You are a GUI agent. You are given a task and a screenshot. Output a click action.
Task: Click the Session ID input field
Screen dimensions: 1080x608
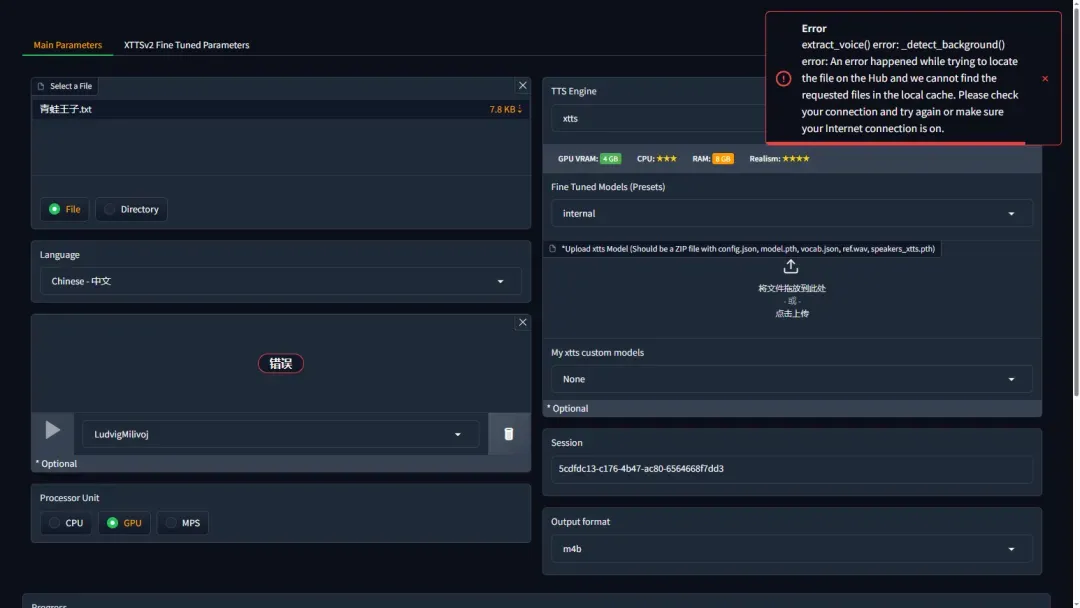pos(791,469)
